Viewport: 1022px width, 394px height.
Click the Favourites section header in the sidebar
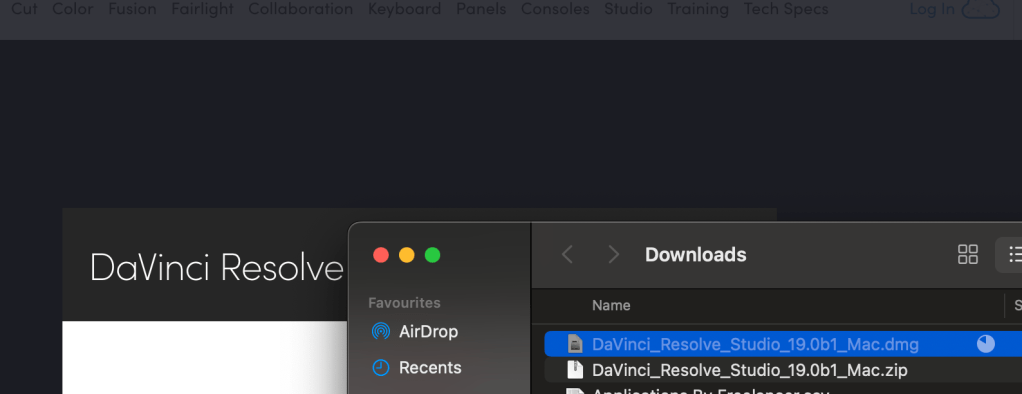[404, 303]
